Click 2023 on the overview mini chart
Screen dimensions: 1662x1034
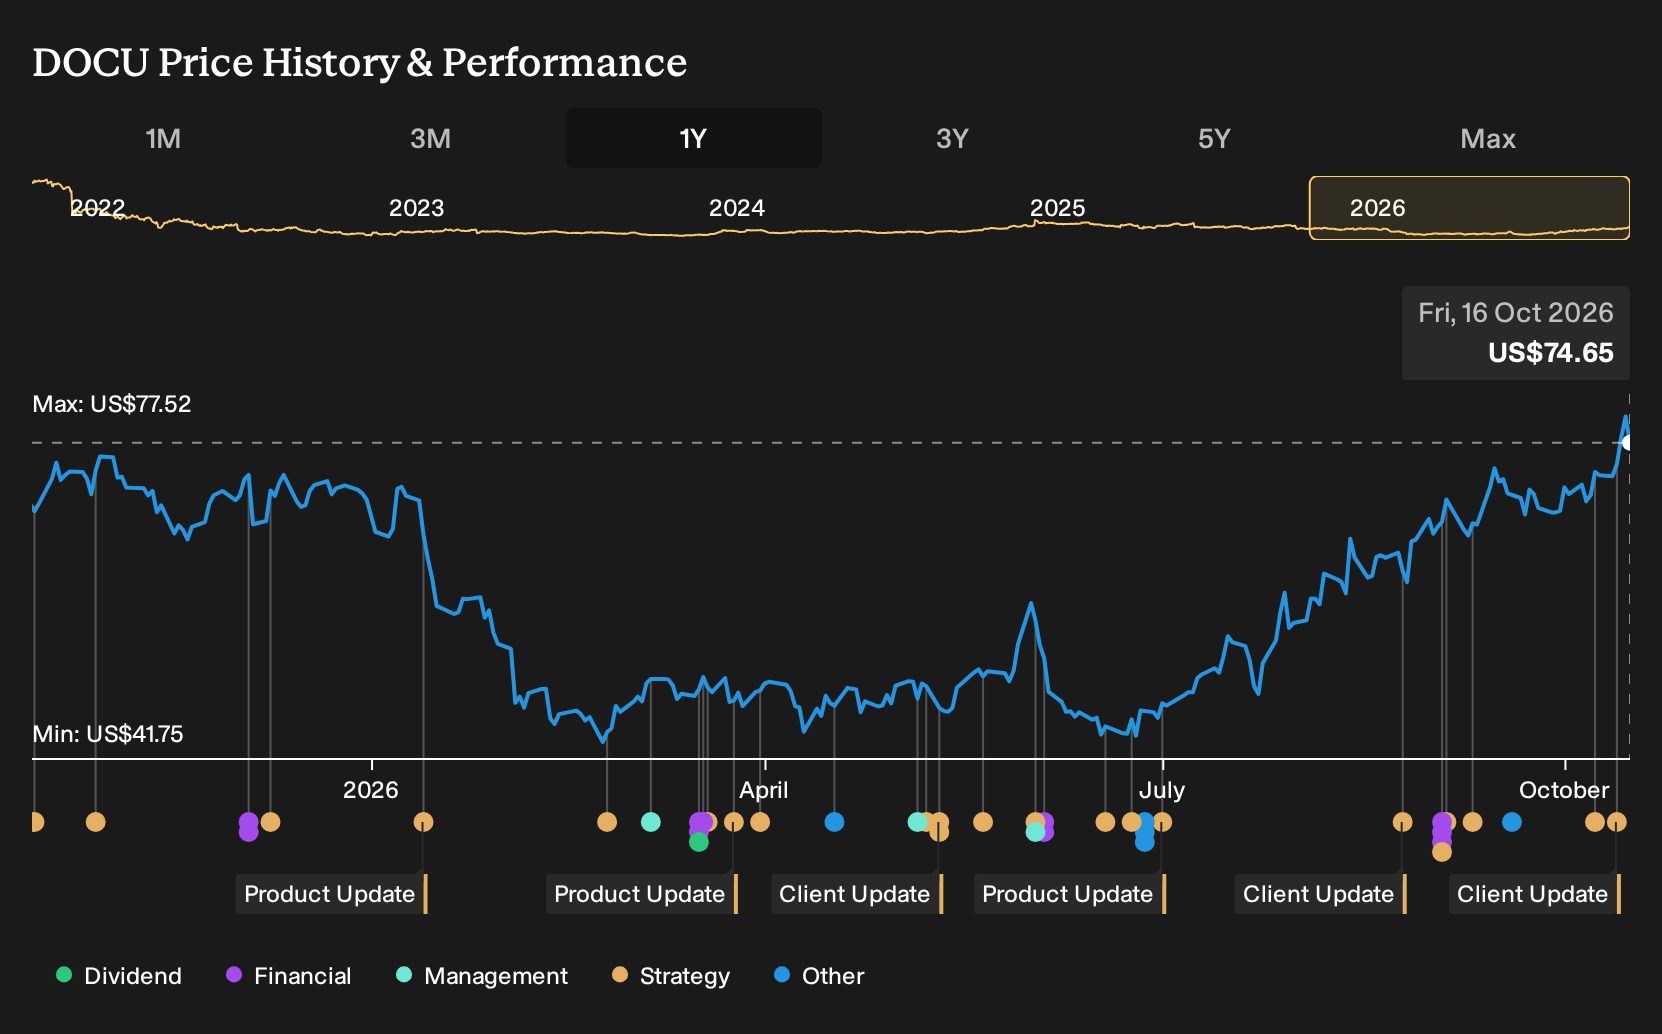tap(416, 208)
